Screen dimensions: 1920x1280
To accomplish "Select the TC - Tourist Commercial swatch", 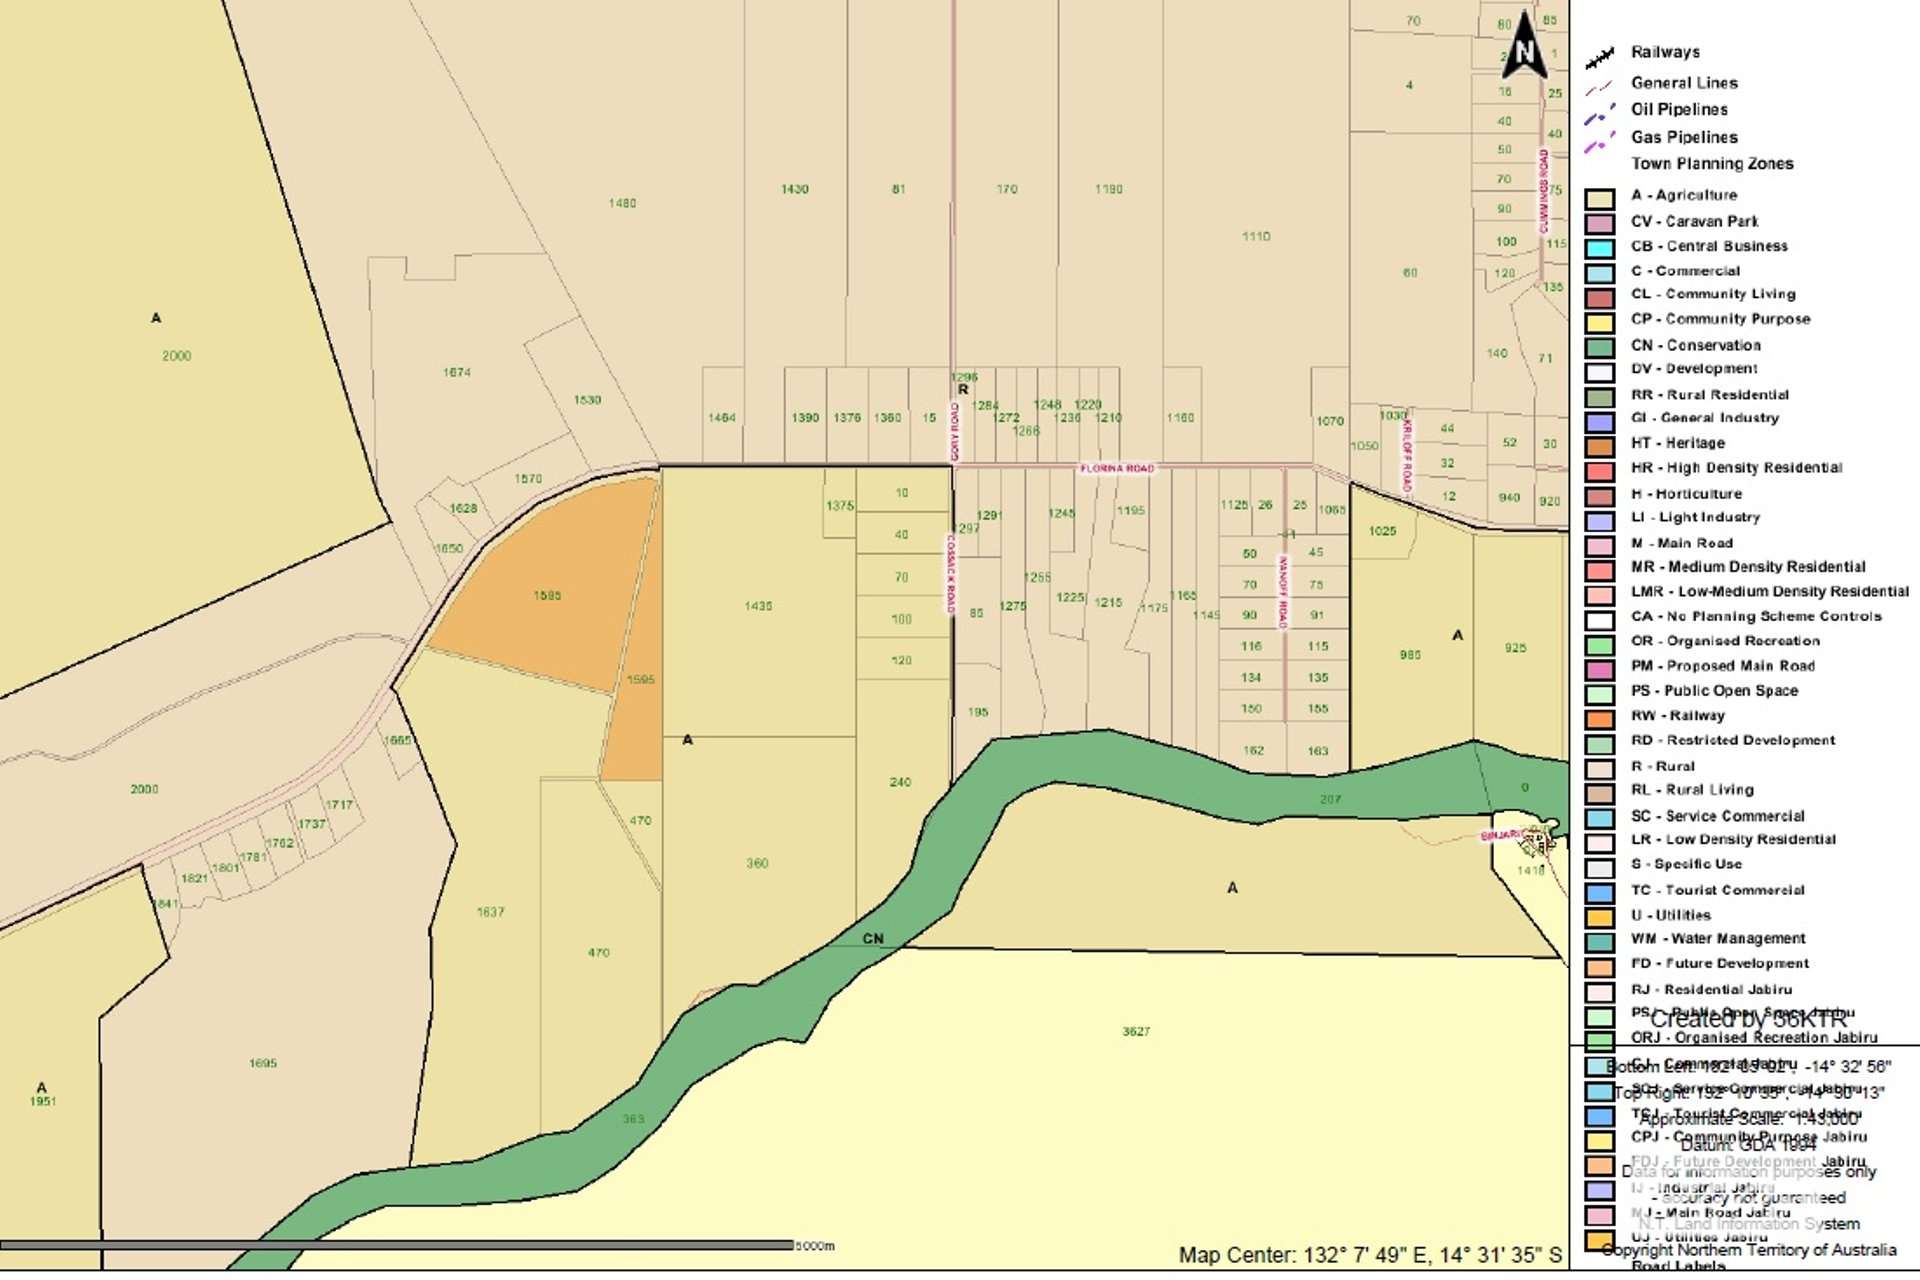I will coord(1600,893).
